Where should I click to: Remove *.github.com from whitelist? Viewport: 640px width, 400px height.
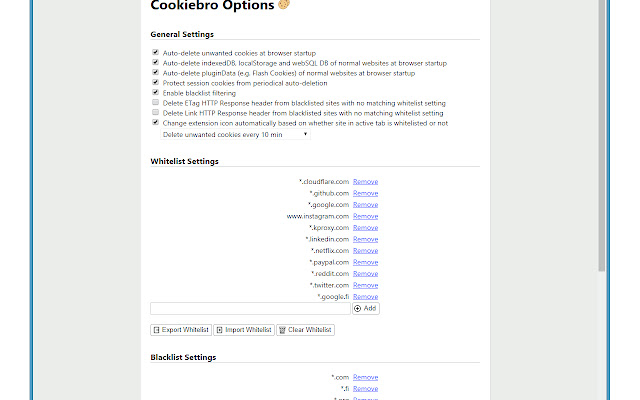(365, 193)
